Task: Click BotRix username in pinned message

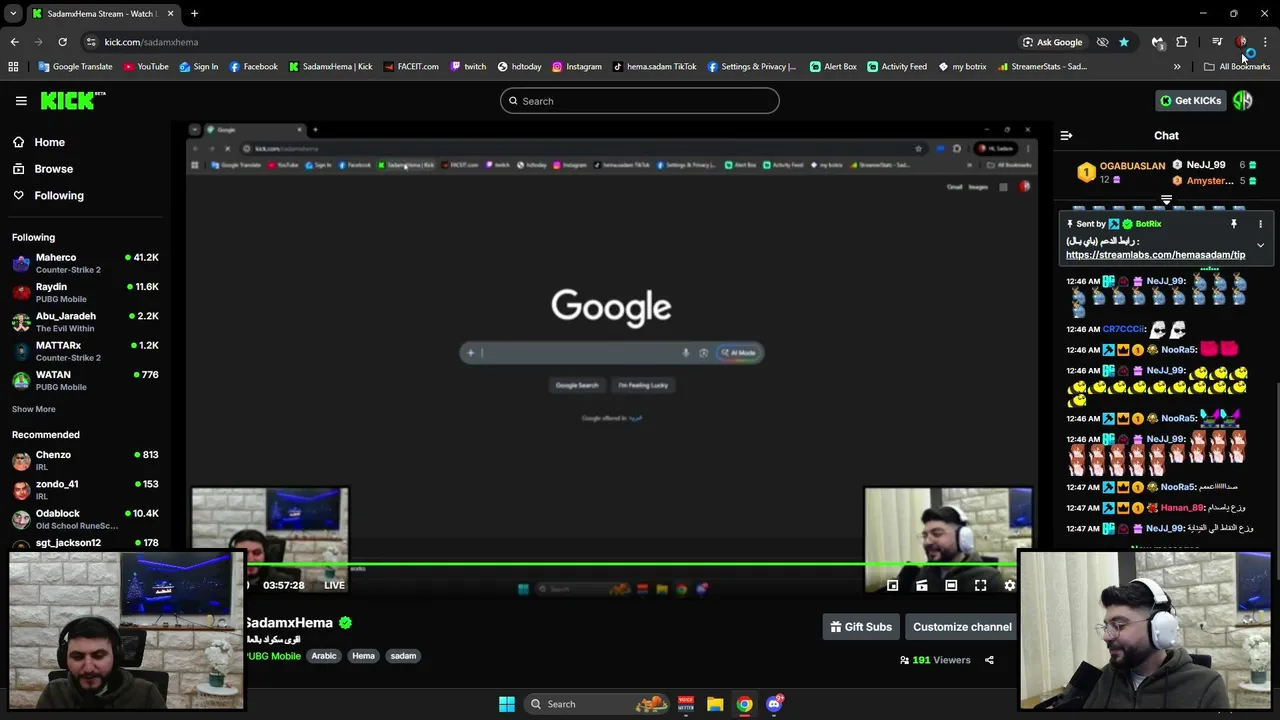Action: 1148,224
